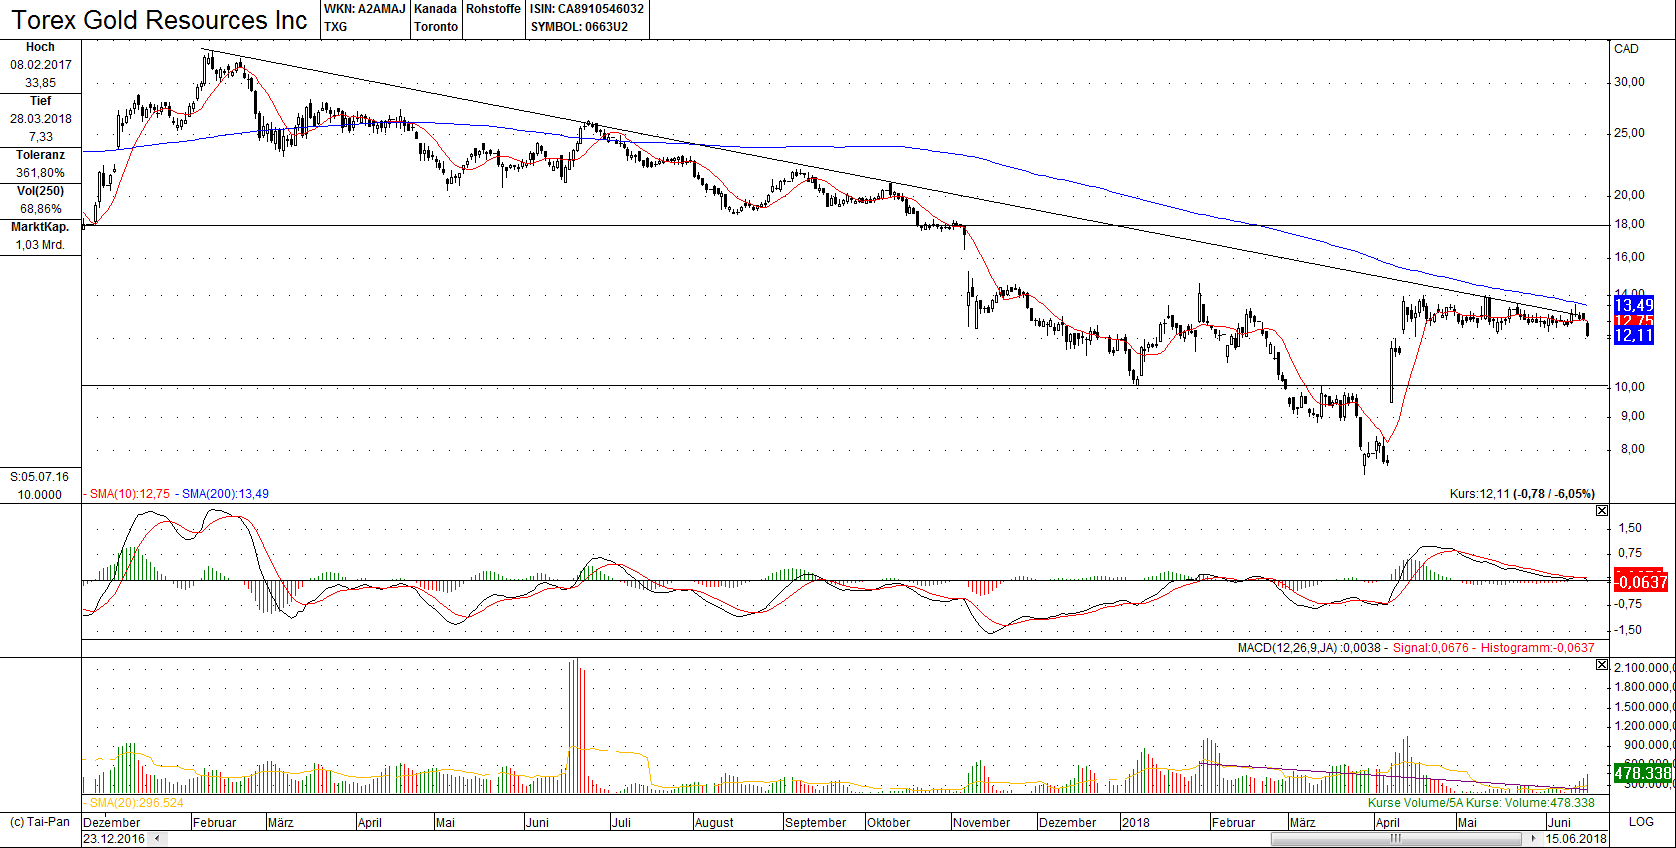Screen dimensions: 1676x848
Task: Click the 20,00 price axis label
Action: 1630,195
